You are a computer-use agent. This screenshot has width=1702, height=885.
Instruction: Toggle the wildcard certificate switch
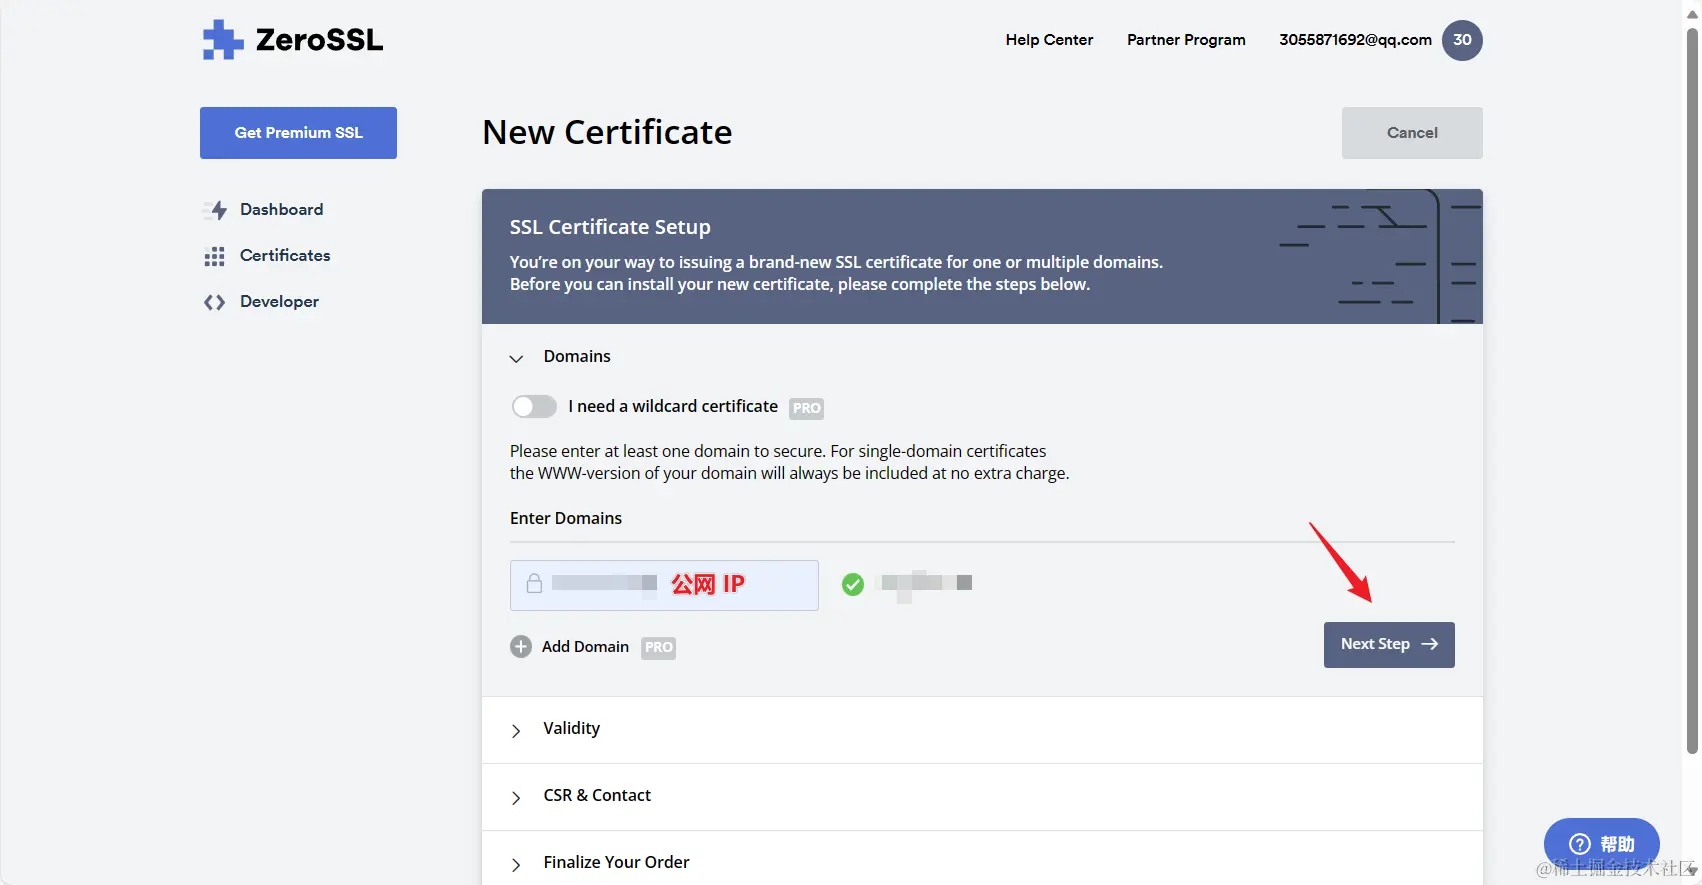(534, 406)
